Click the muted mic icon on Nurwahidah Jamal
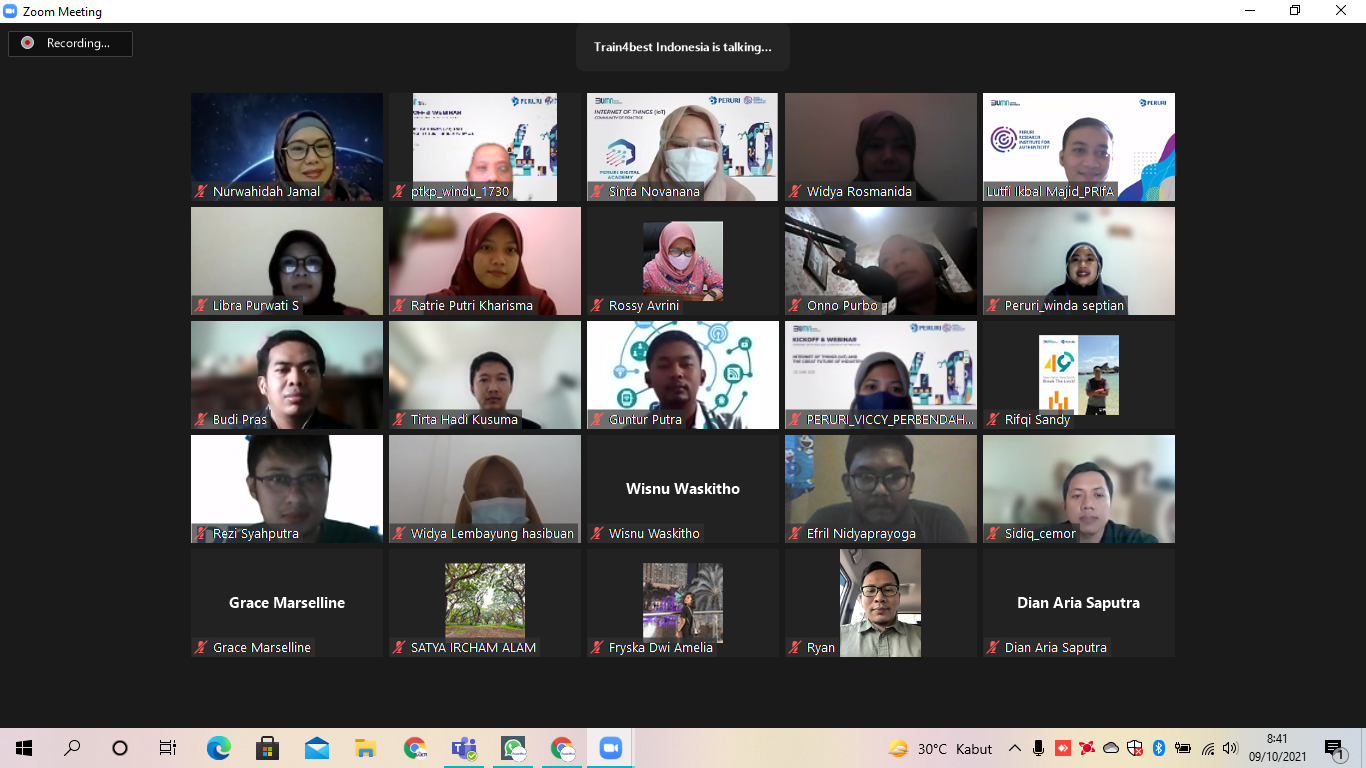Image resolution: width=1366 pixels, height=768 pixels. click(202, 192)
